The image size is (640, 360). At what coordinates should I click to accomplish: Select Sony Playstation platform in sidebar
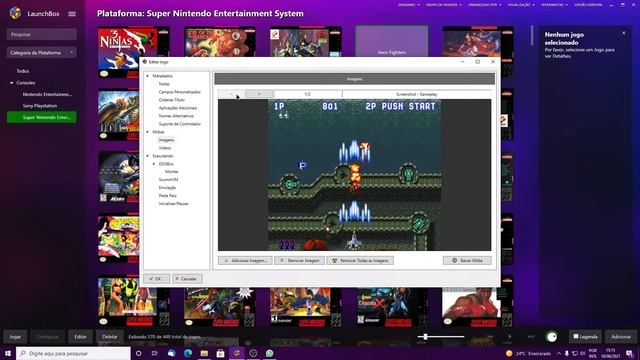[x=40, y=106]
